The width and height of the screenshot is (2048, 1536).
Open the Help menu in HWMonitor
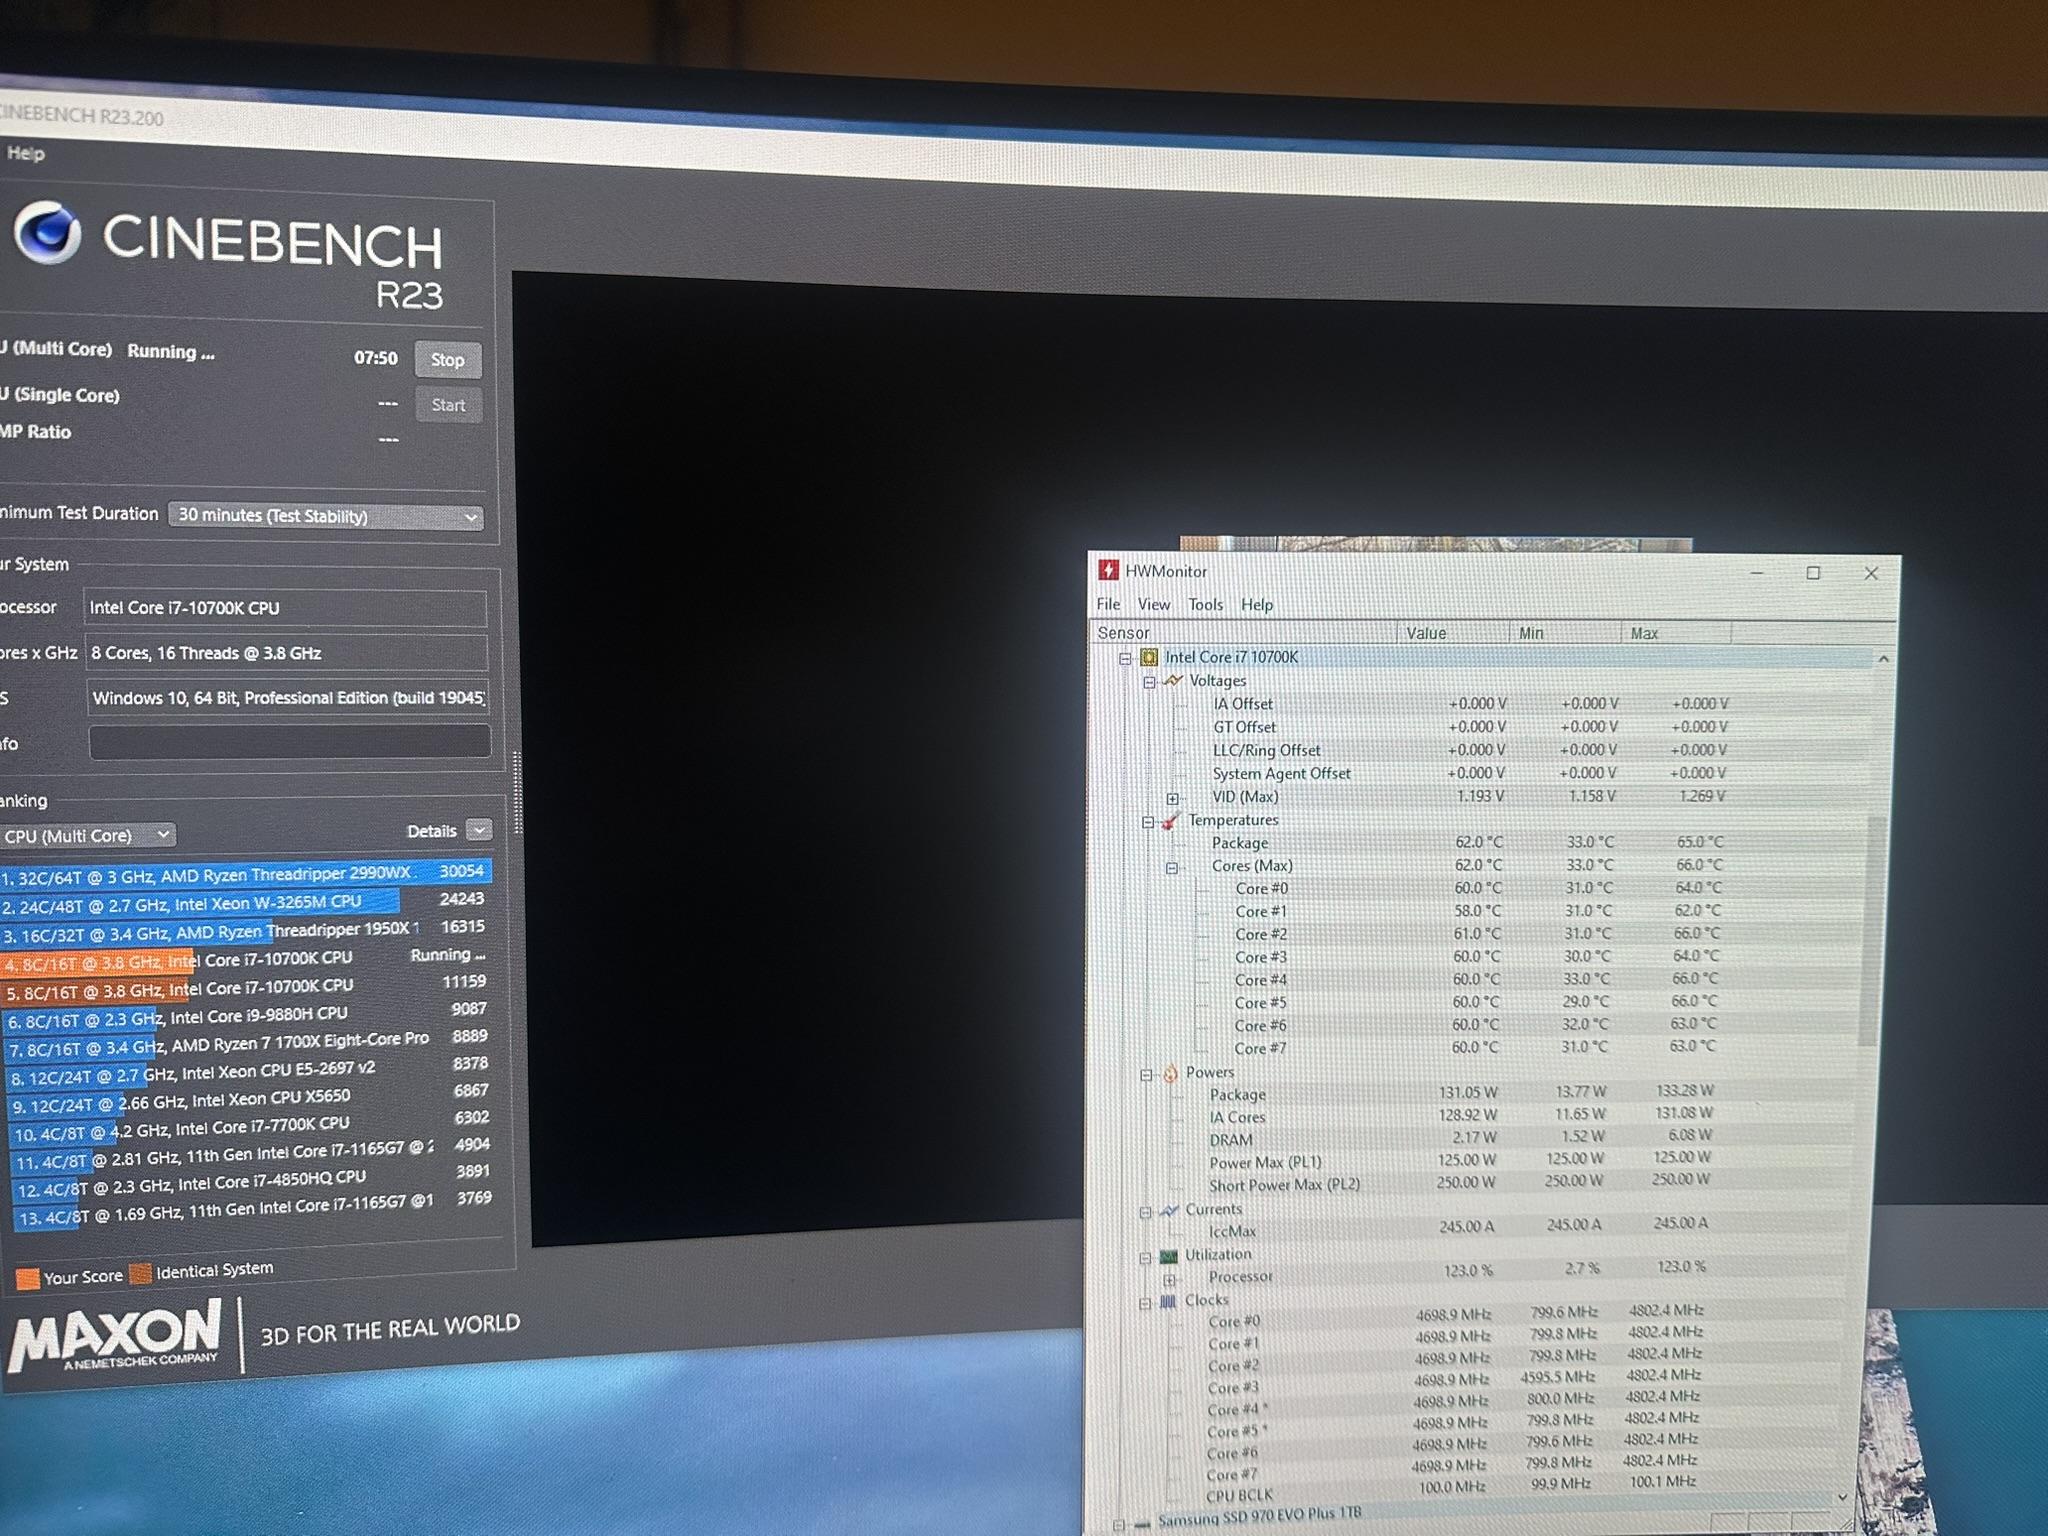click(x=1257, y=604)
